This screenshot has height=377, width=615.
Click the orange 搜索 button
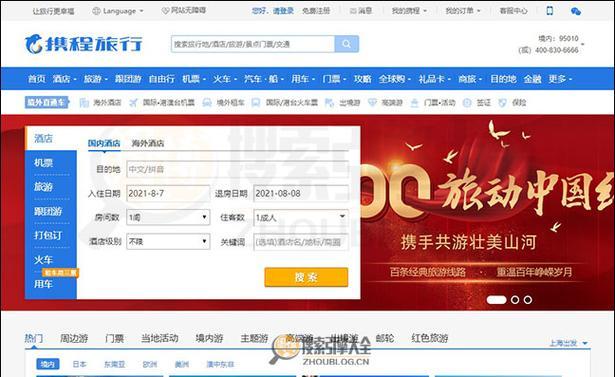point(306,277)
